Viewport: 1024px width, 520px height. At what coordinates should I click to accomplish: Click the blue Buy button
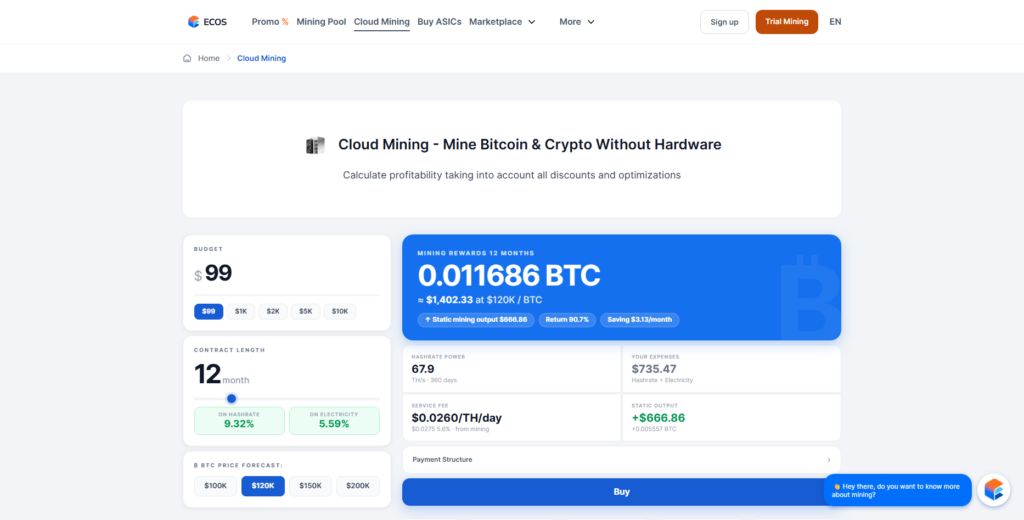(x=621, y=492)
